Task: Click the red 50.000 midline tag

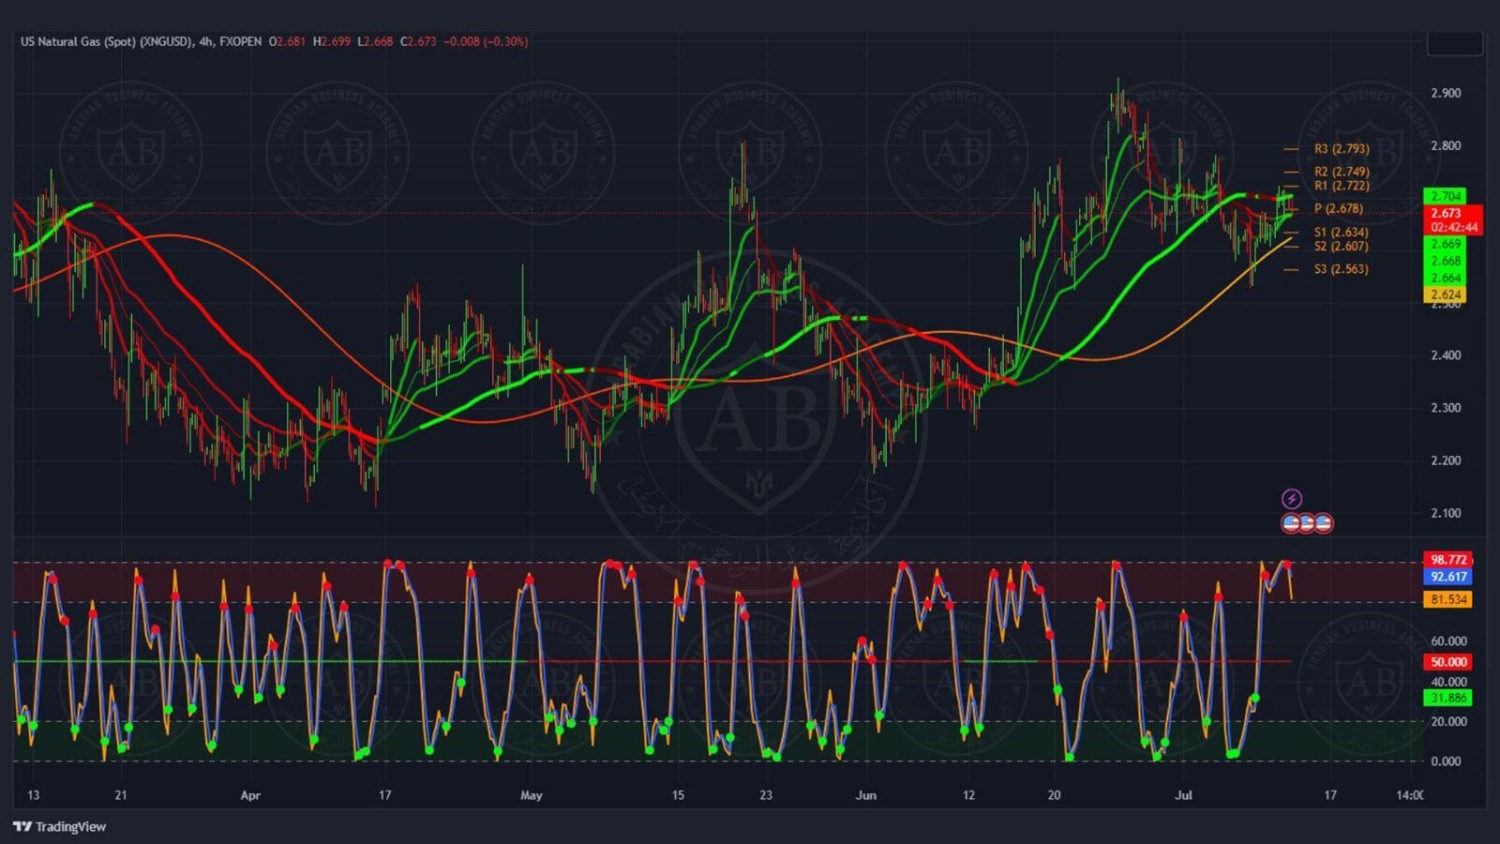Action: [x=1448, y=663]
